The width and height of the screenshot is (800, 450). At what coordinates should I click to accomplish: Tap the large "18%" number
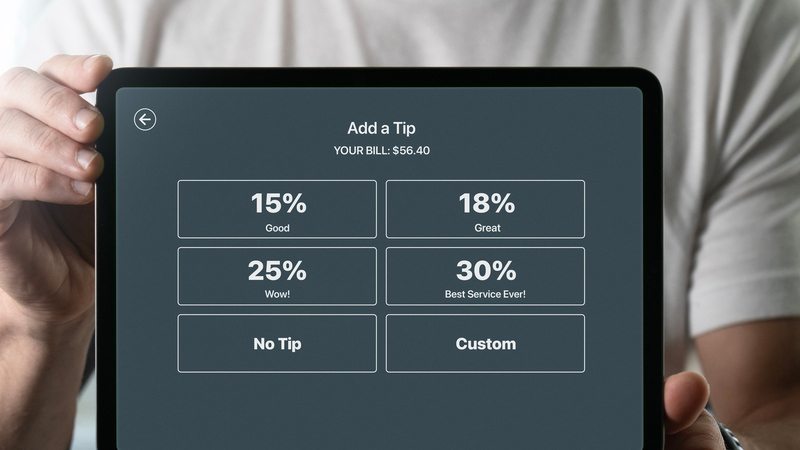pyautogui.click(x=486, y=203)
